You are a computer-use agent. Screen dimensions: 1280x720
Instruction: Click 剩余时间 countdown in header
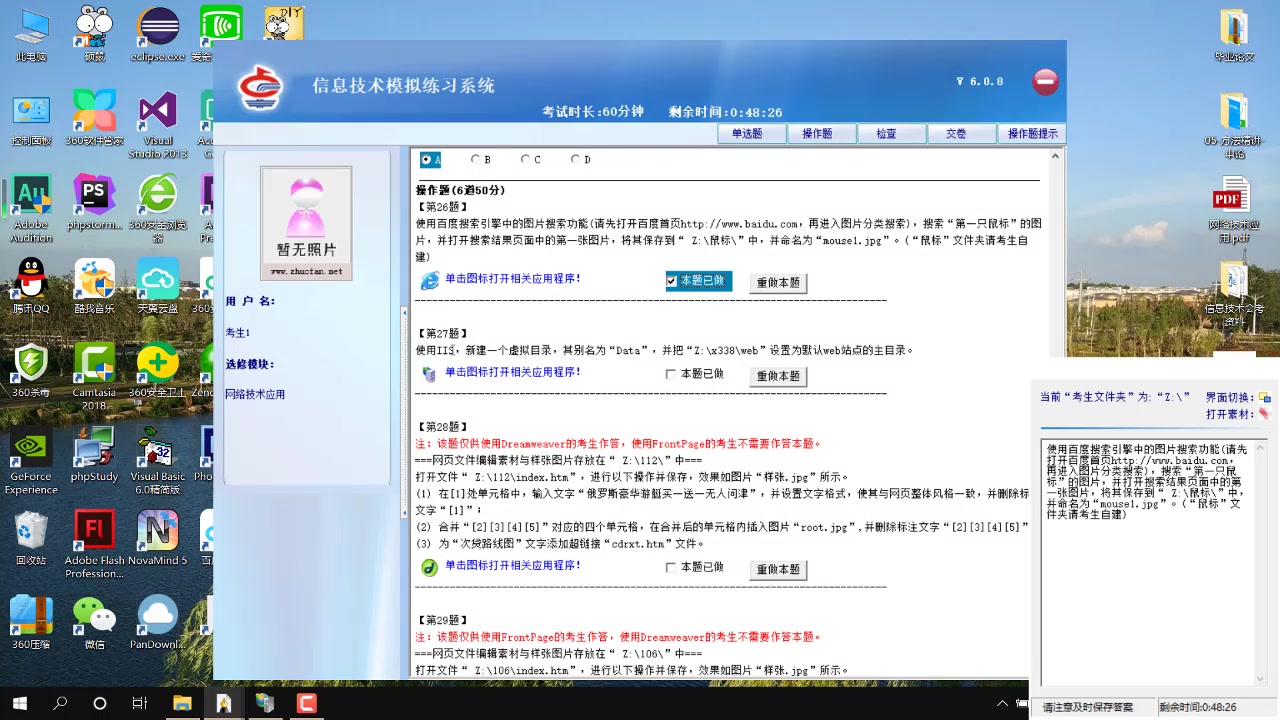pos(726,112)
